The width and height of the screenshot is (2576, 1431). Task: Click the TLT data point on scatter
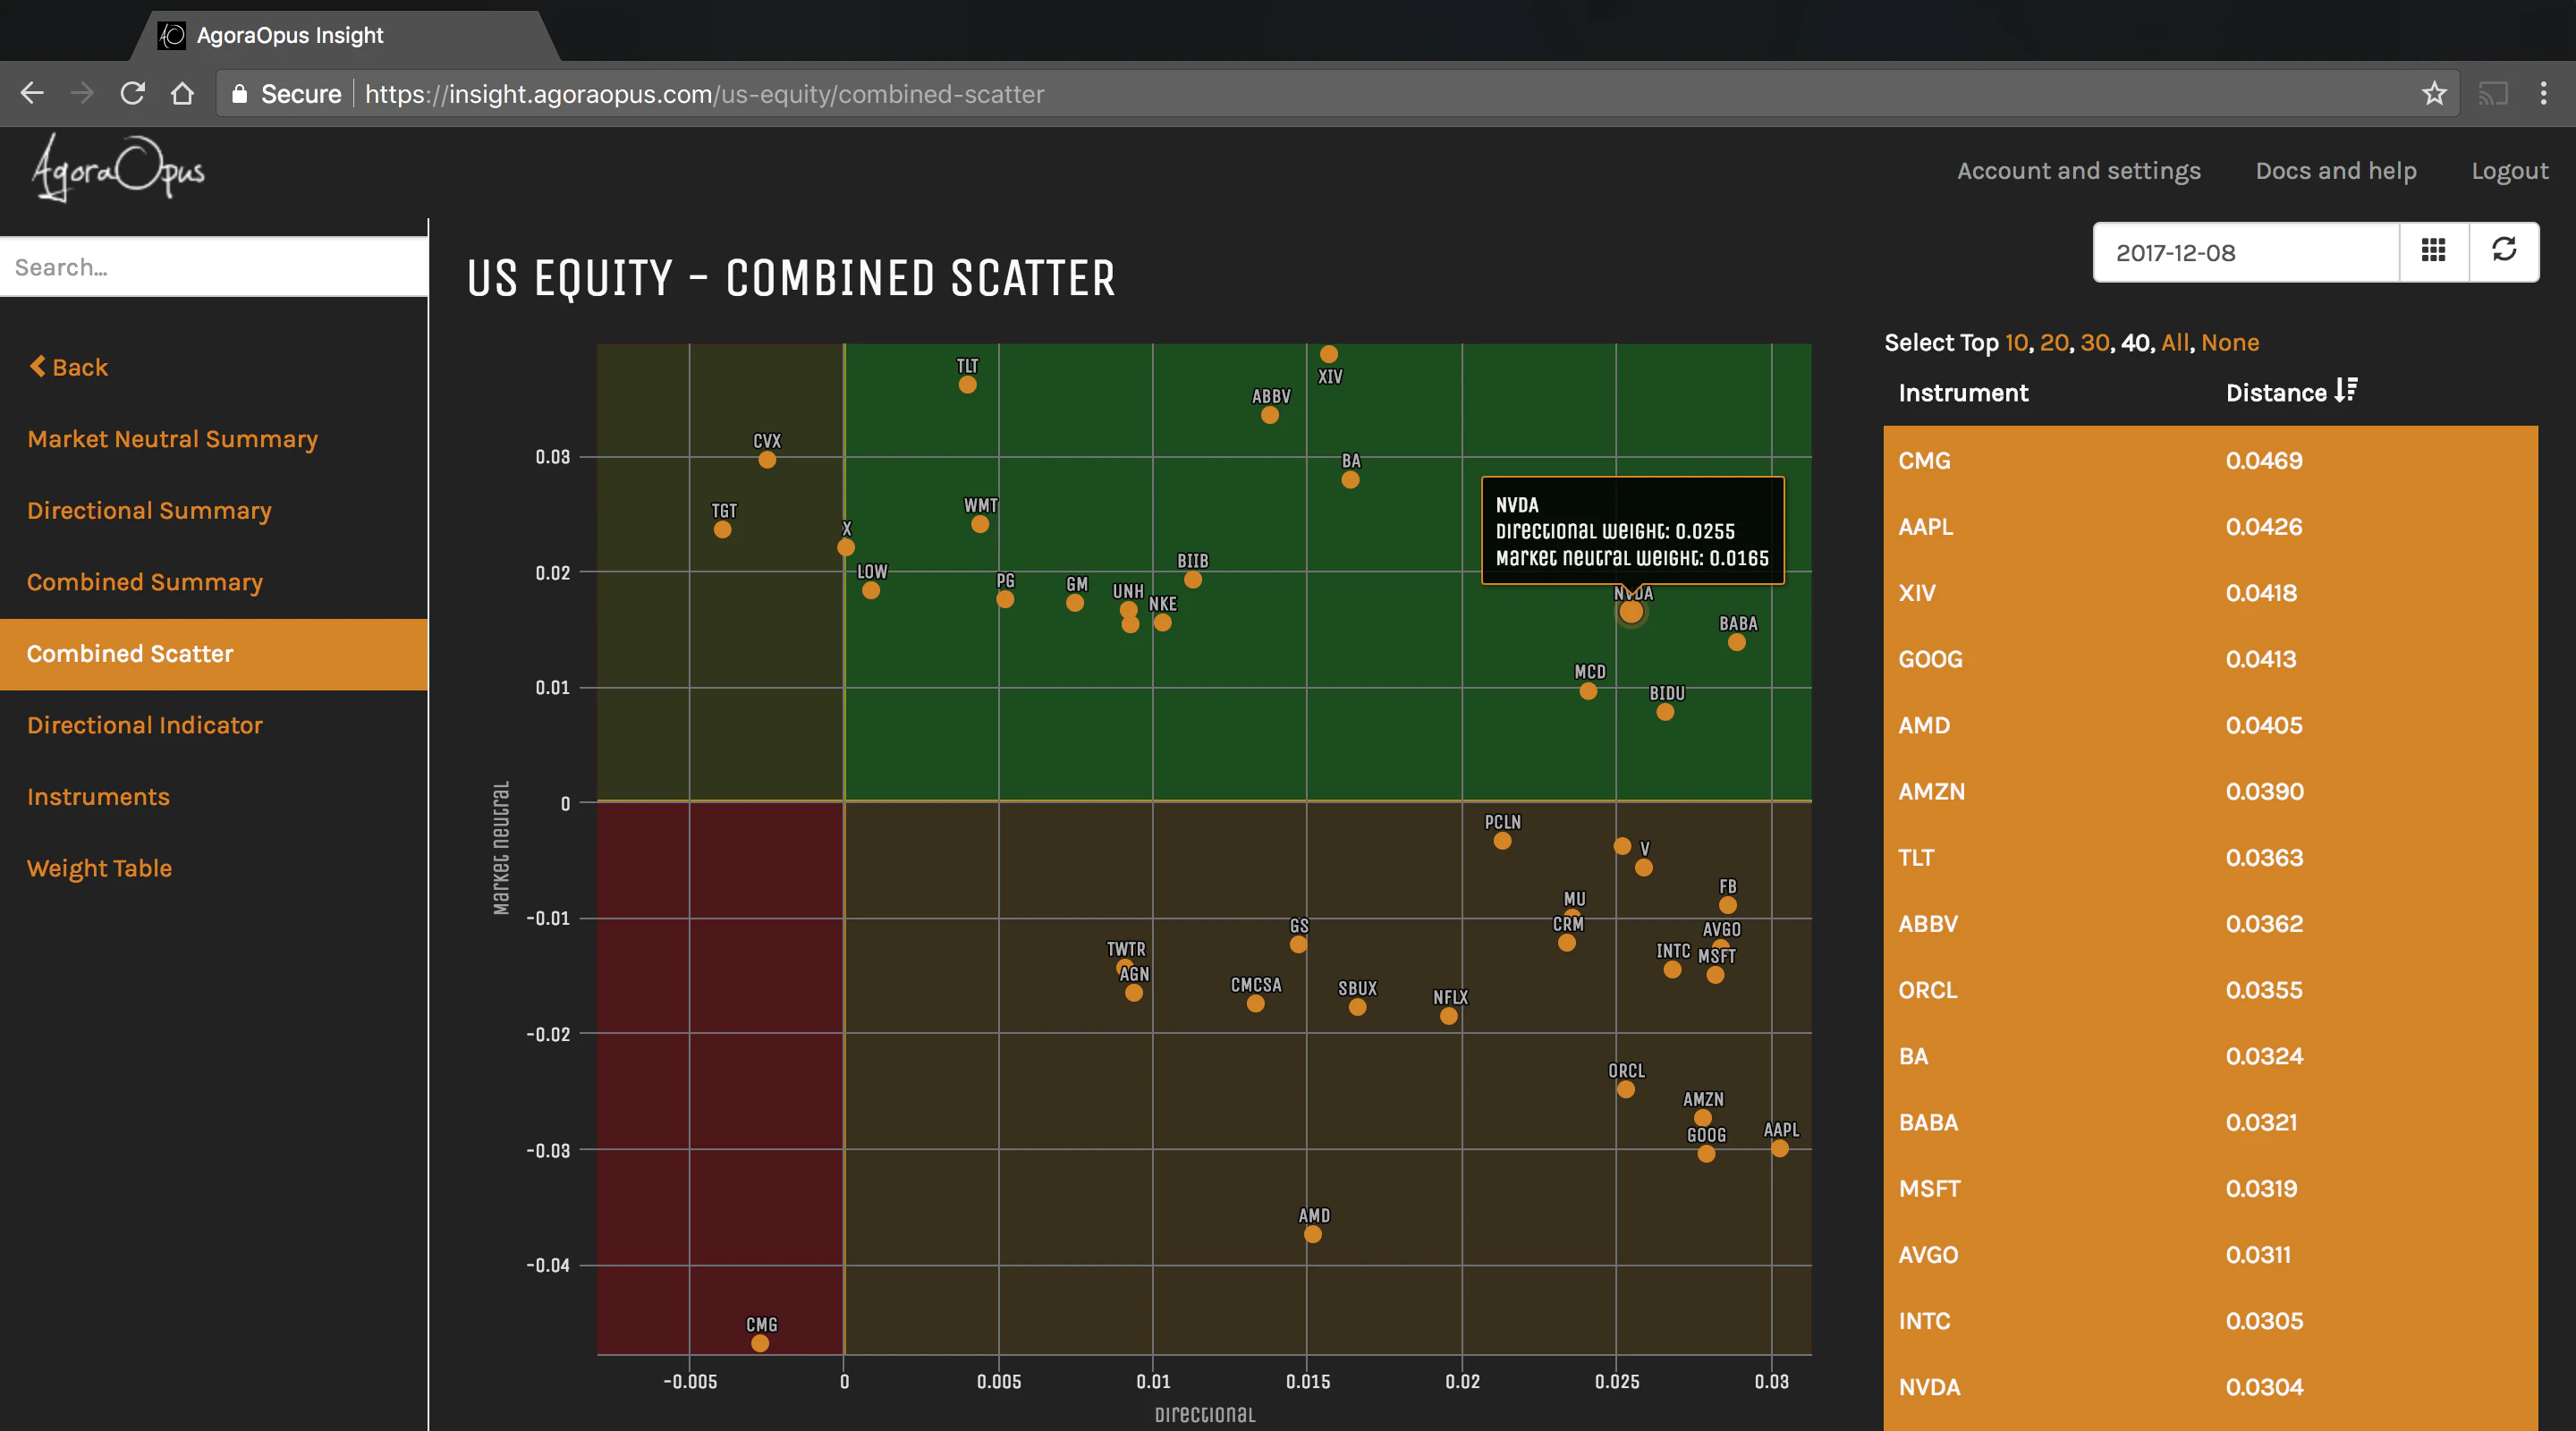click(967, 385)
